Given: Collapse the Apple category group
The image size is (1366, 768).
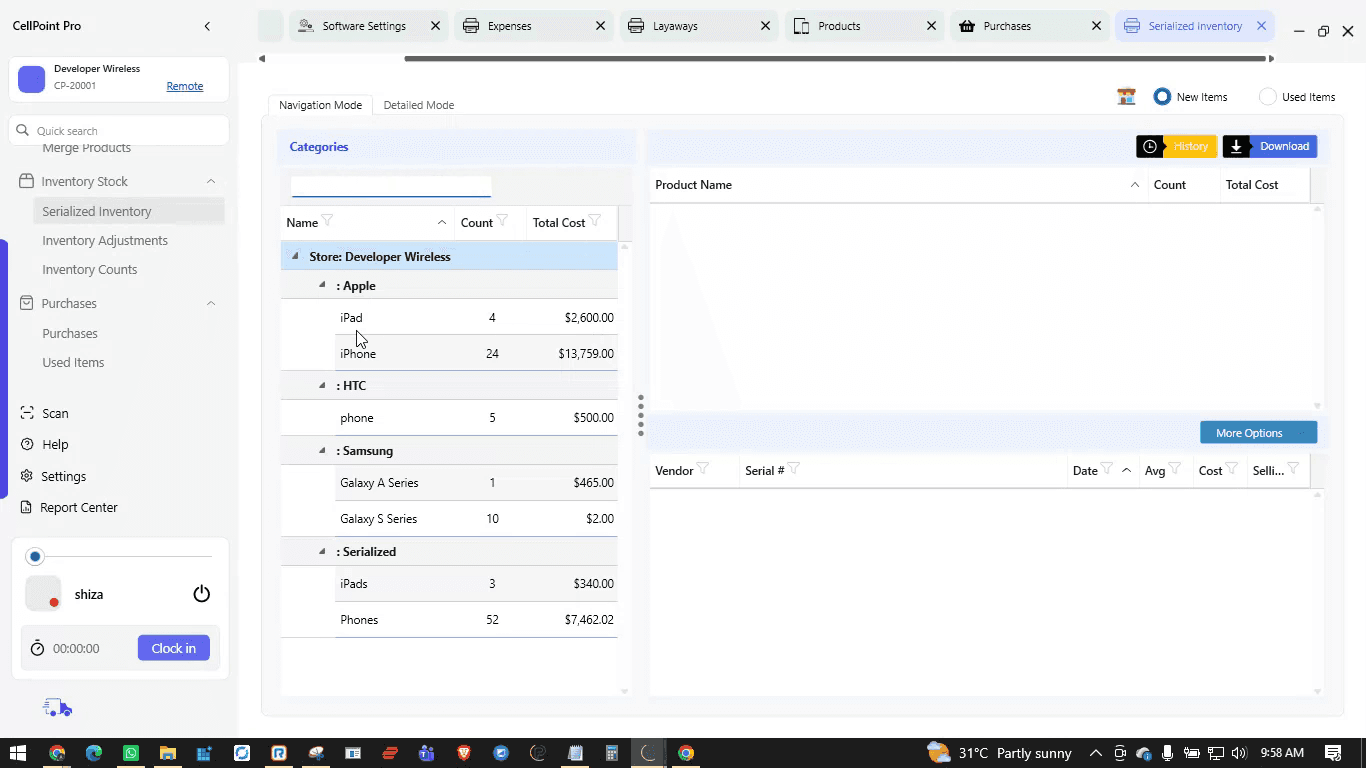Looking at the screenshot, I should click(322, 285).
